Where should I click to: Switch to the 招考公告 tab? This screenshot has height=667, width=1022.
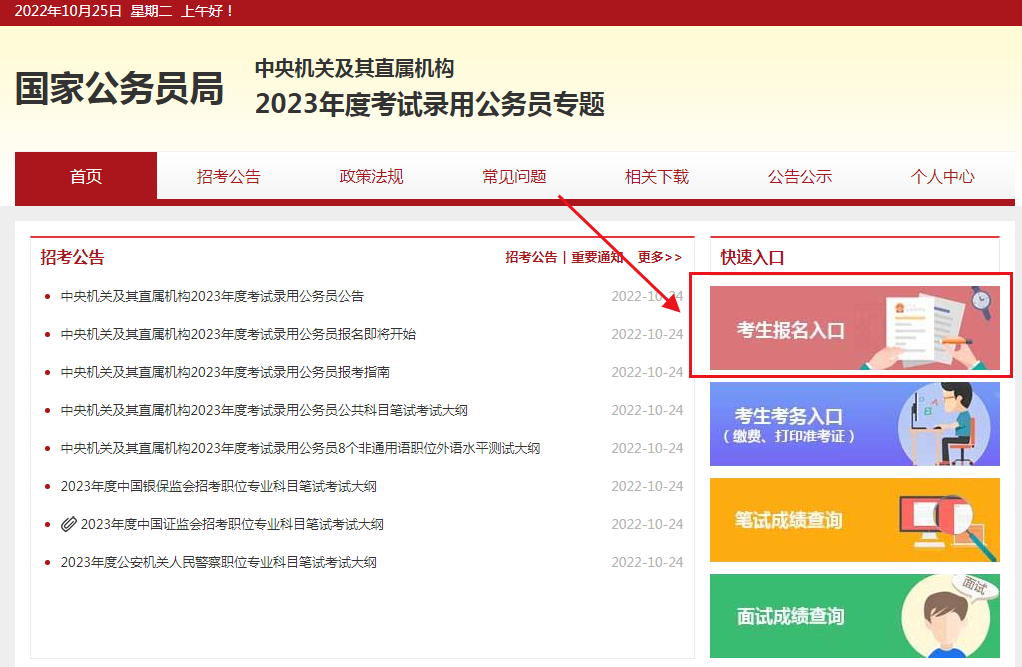[x=228, y=176]
